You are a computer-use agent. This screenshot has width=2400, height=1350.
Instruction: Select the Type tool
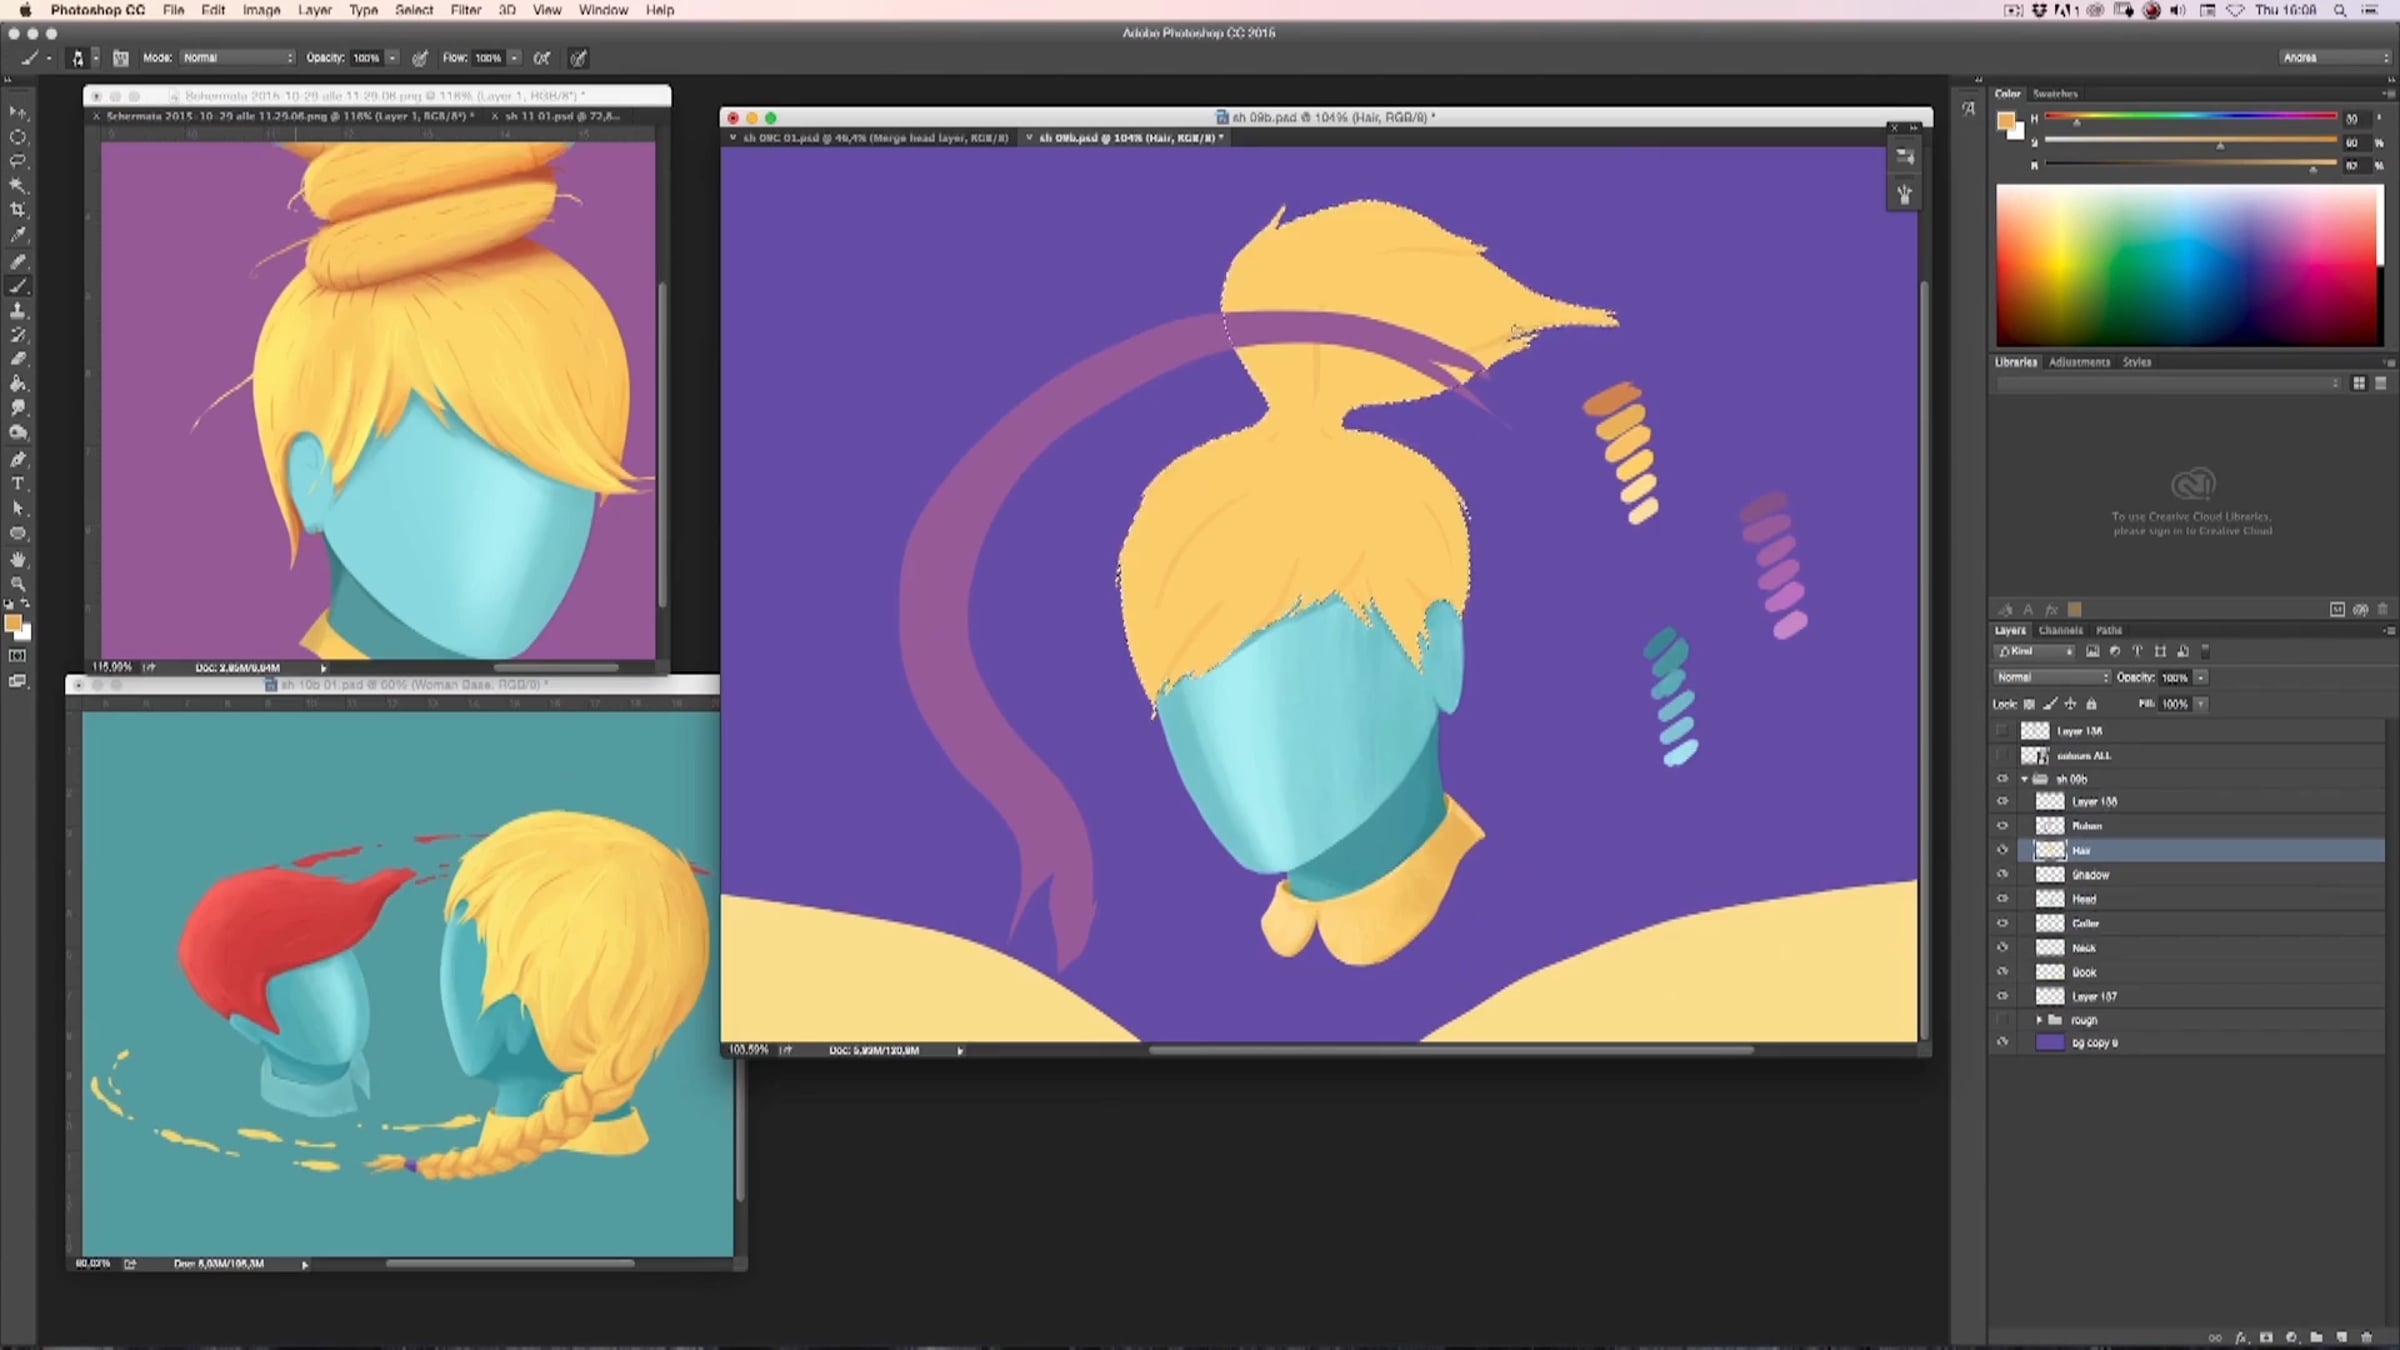[18, 483]
